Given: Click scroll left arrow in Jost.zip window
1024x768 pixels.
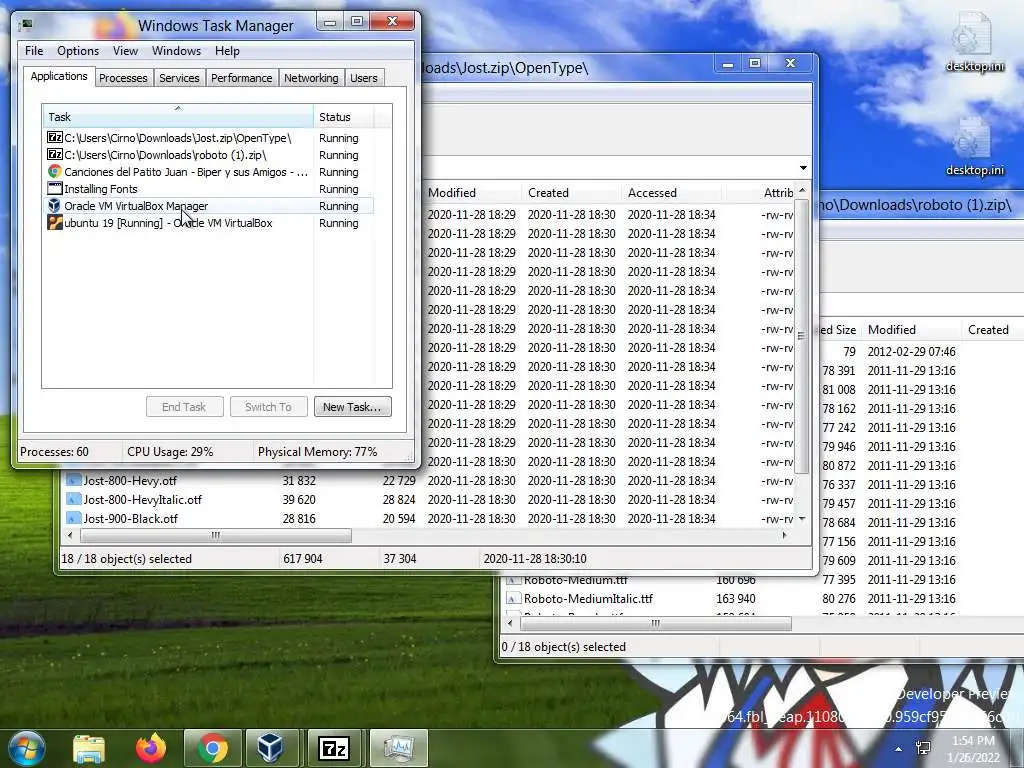Looking at the screenshot, I should 71,536.
